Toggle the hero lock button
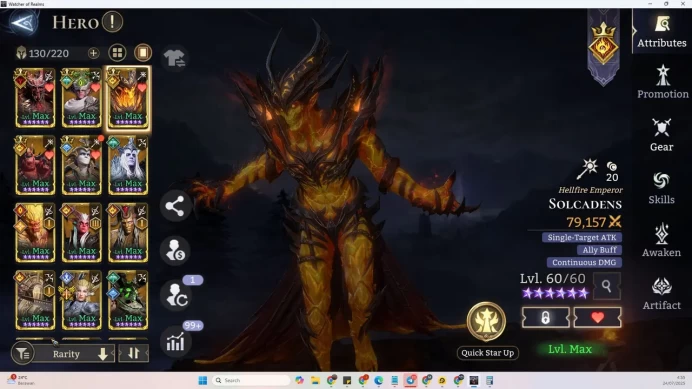Screen dimensions: 692x389 [x=545, y=317]
